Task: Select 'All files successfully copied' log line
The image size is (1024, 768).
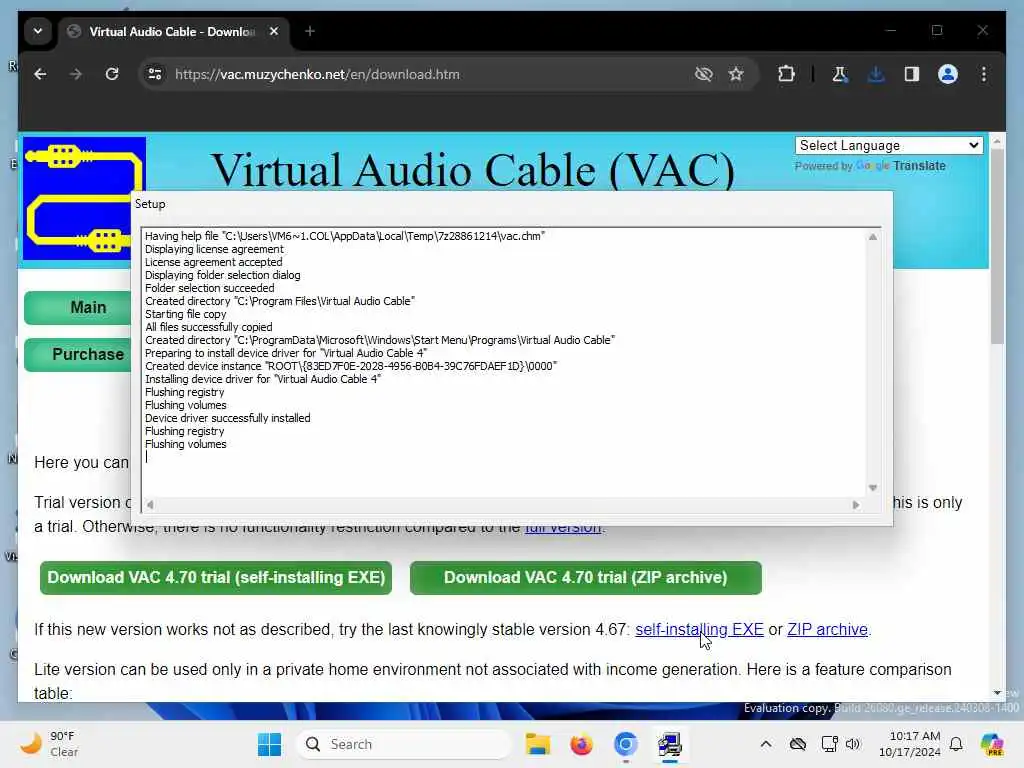Action: click(208, 327)
